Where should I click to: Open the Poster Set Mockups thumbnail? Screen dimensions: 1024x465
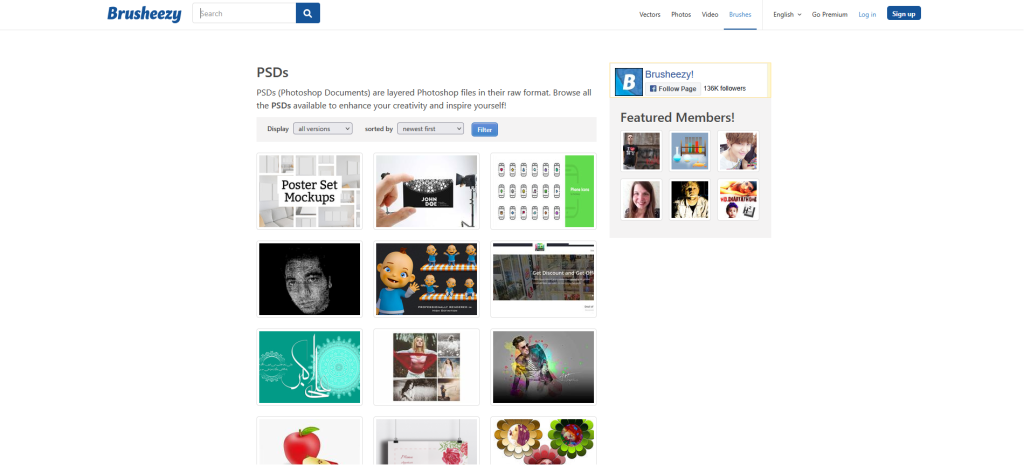tap(310, 191)
